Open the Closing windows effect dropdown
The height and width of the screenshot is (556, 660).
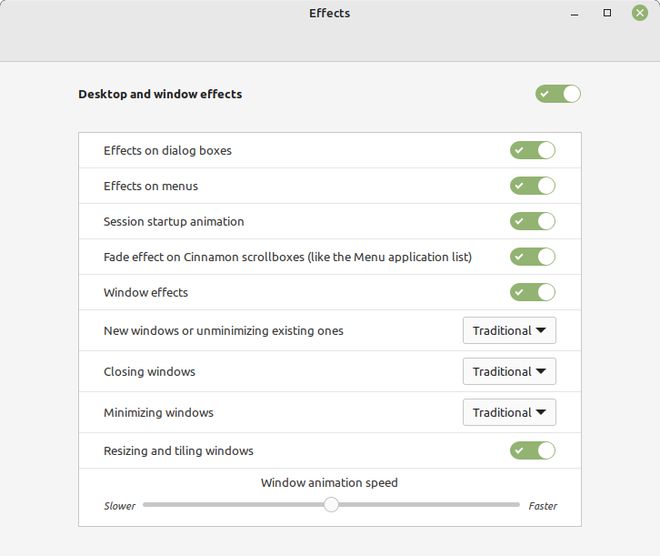tap(509, 371)
